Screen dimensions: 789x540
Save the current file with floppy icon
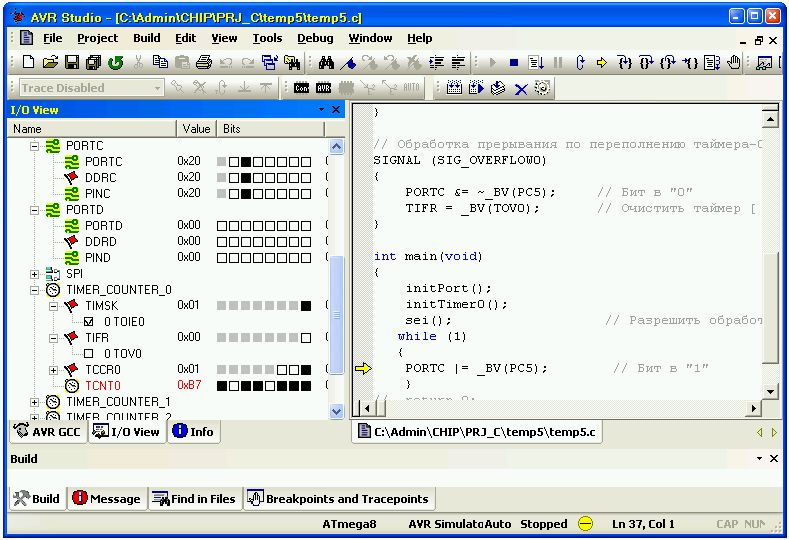click(72, 62)
